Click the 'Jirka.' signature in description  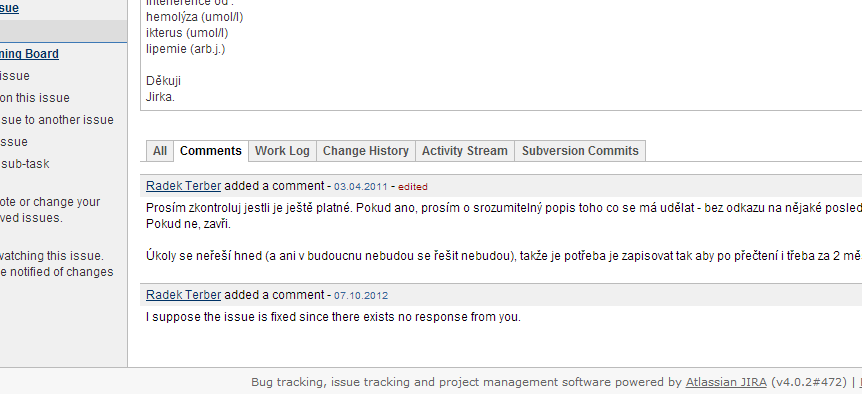click(161, 97)
